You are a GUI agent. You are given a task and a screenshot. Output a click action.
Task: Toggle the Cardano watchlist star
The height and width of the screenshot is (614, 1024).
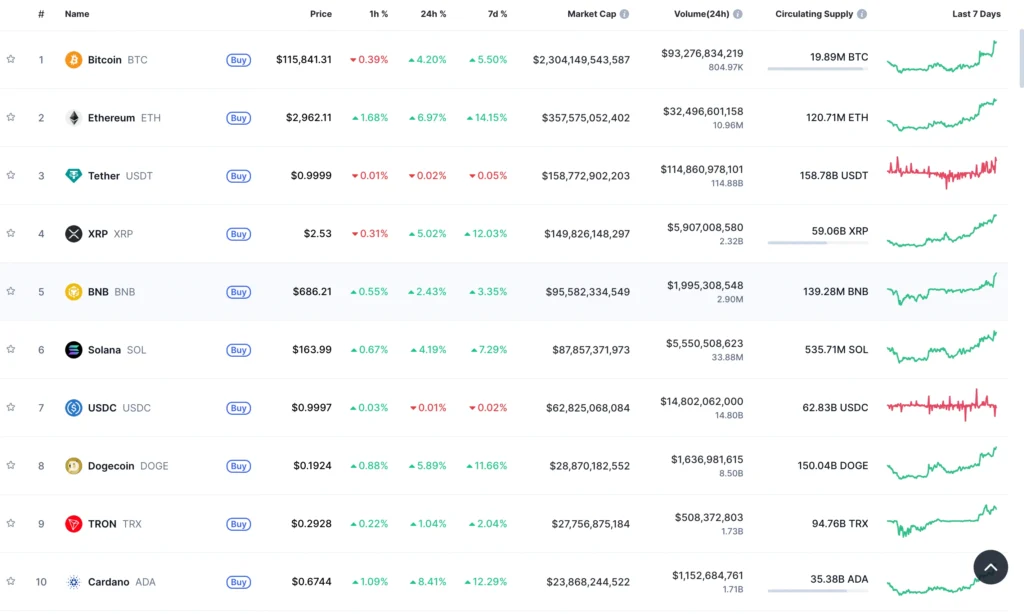point(10,581)
